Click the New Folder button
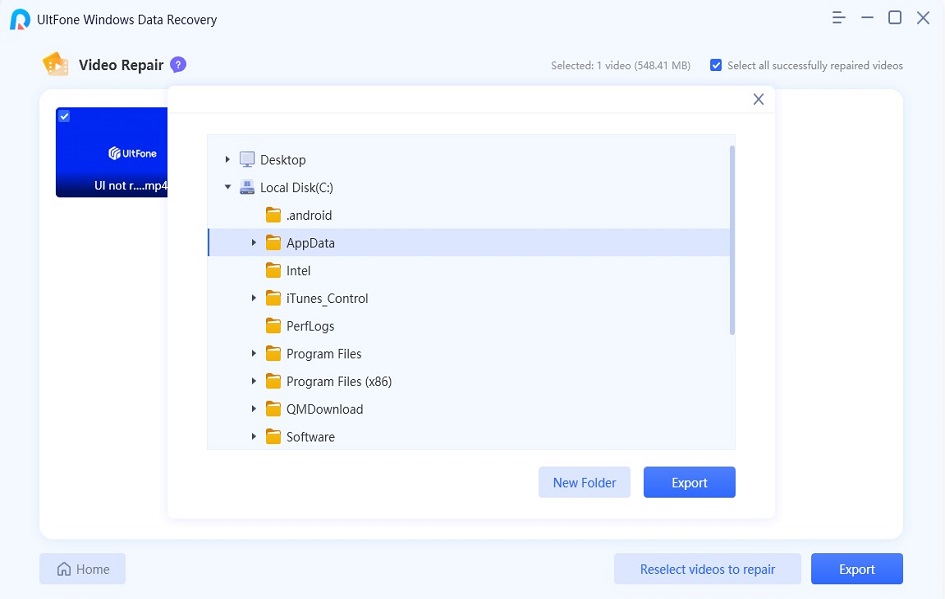The image size is (945, 599). [584, 482]
